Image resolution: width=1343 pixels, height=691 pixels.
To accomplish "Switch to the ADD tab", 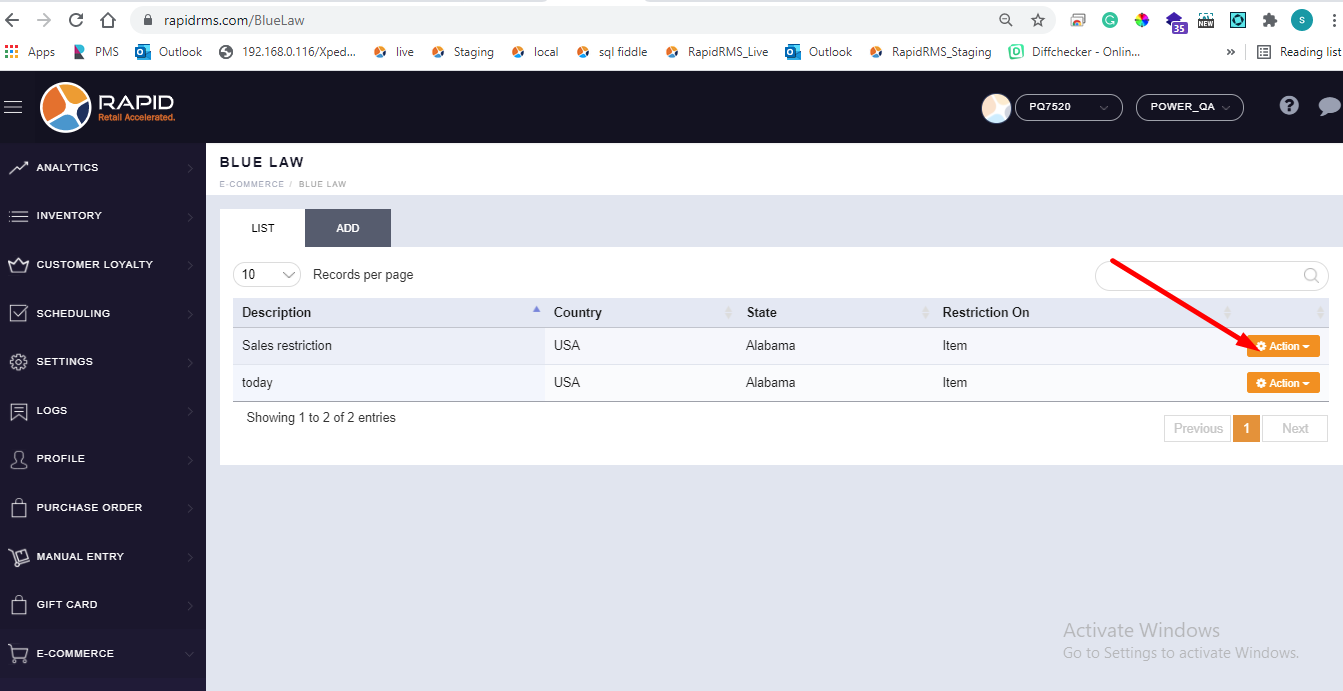I will [347, 228].
